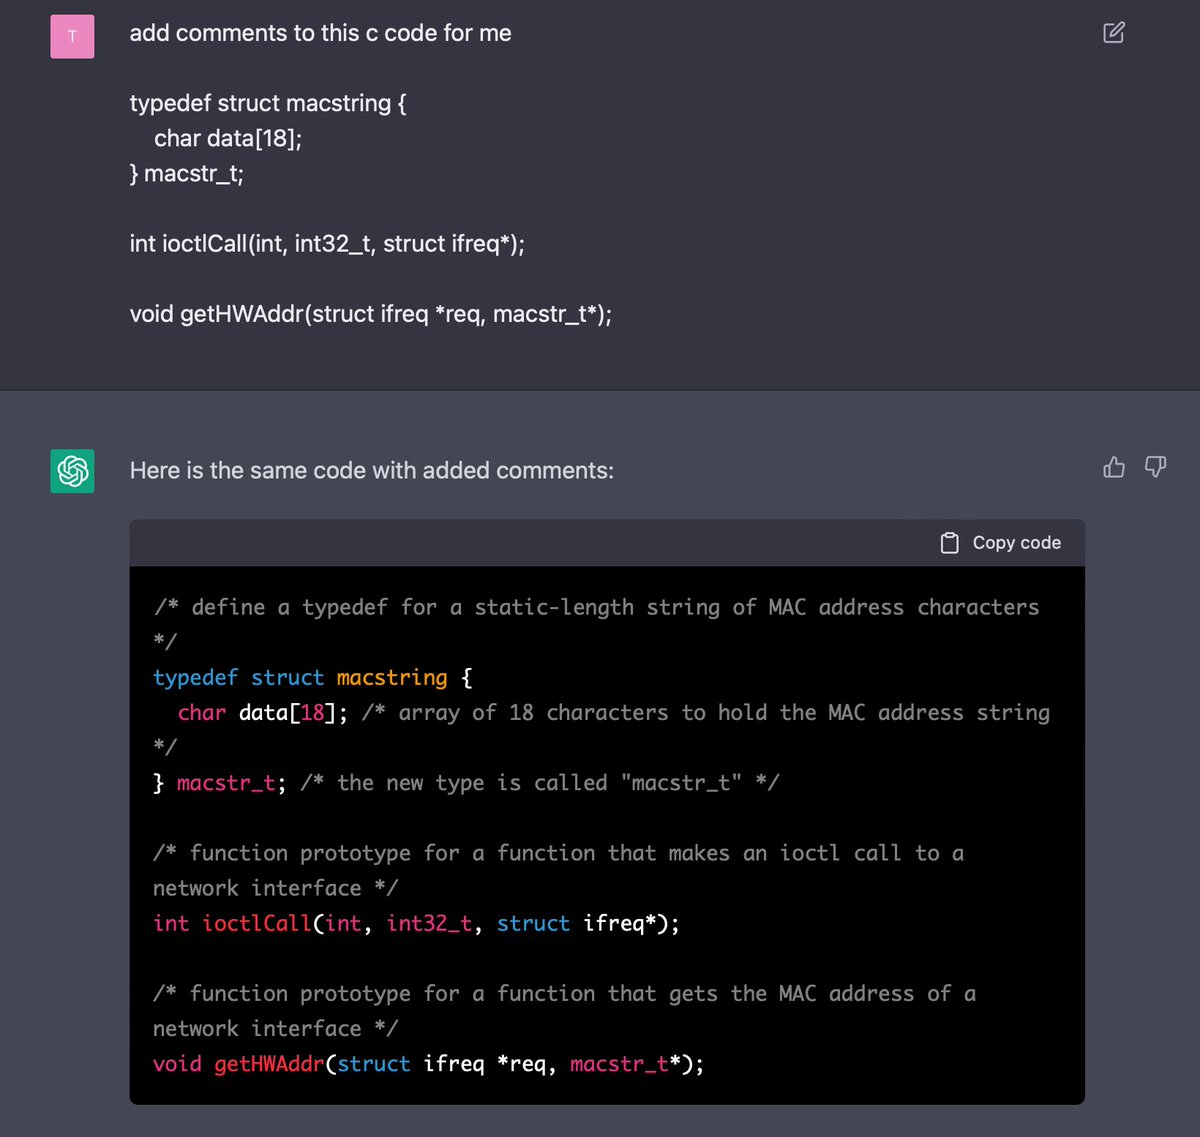The image size is (1200, 1137).
Task: Click the thumbs down feedback icon
Action: pos(1155,467)
